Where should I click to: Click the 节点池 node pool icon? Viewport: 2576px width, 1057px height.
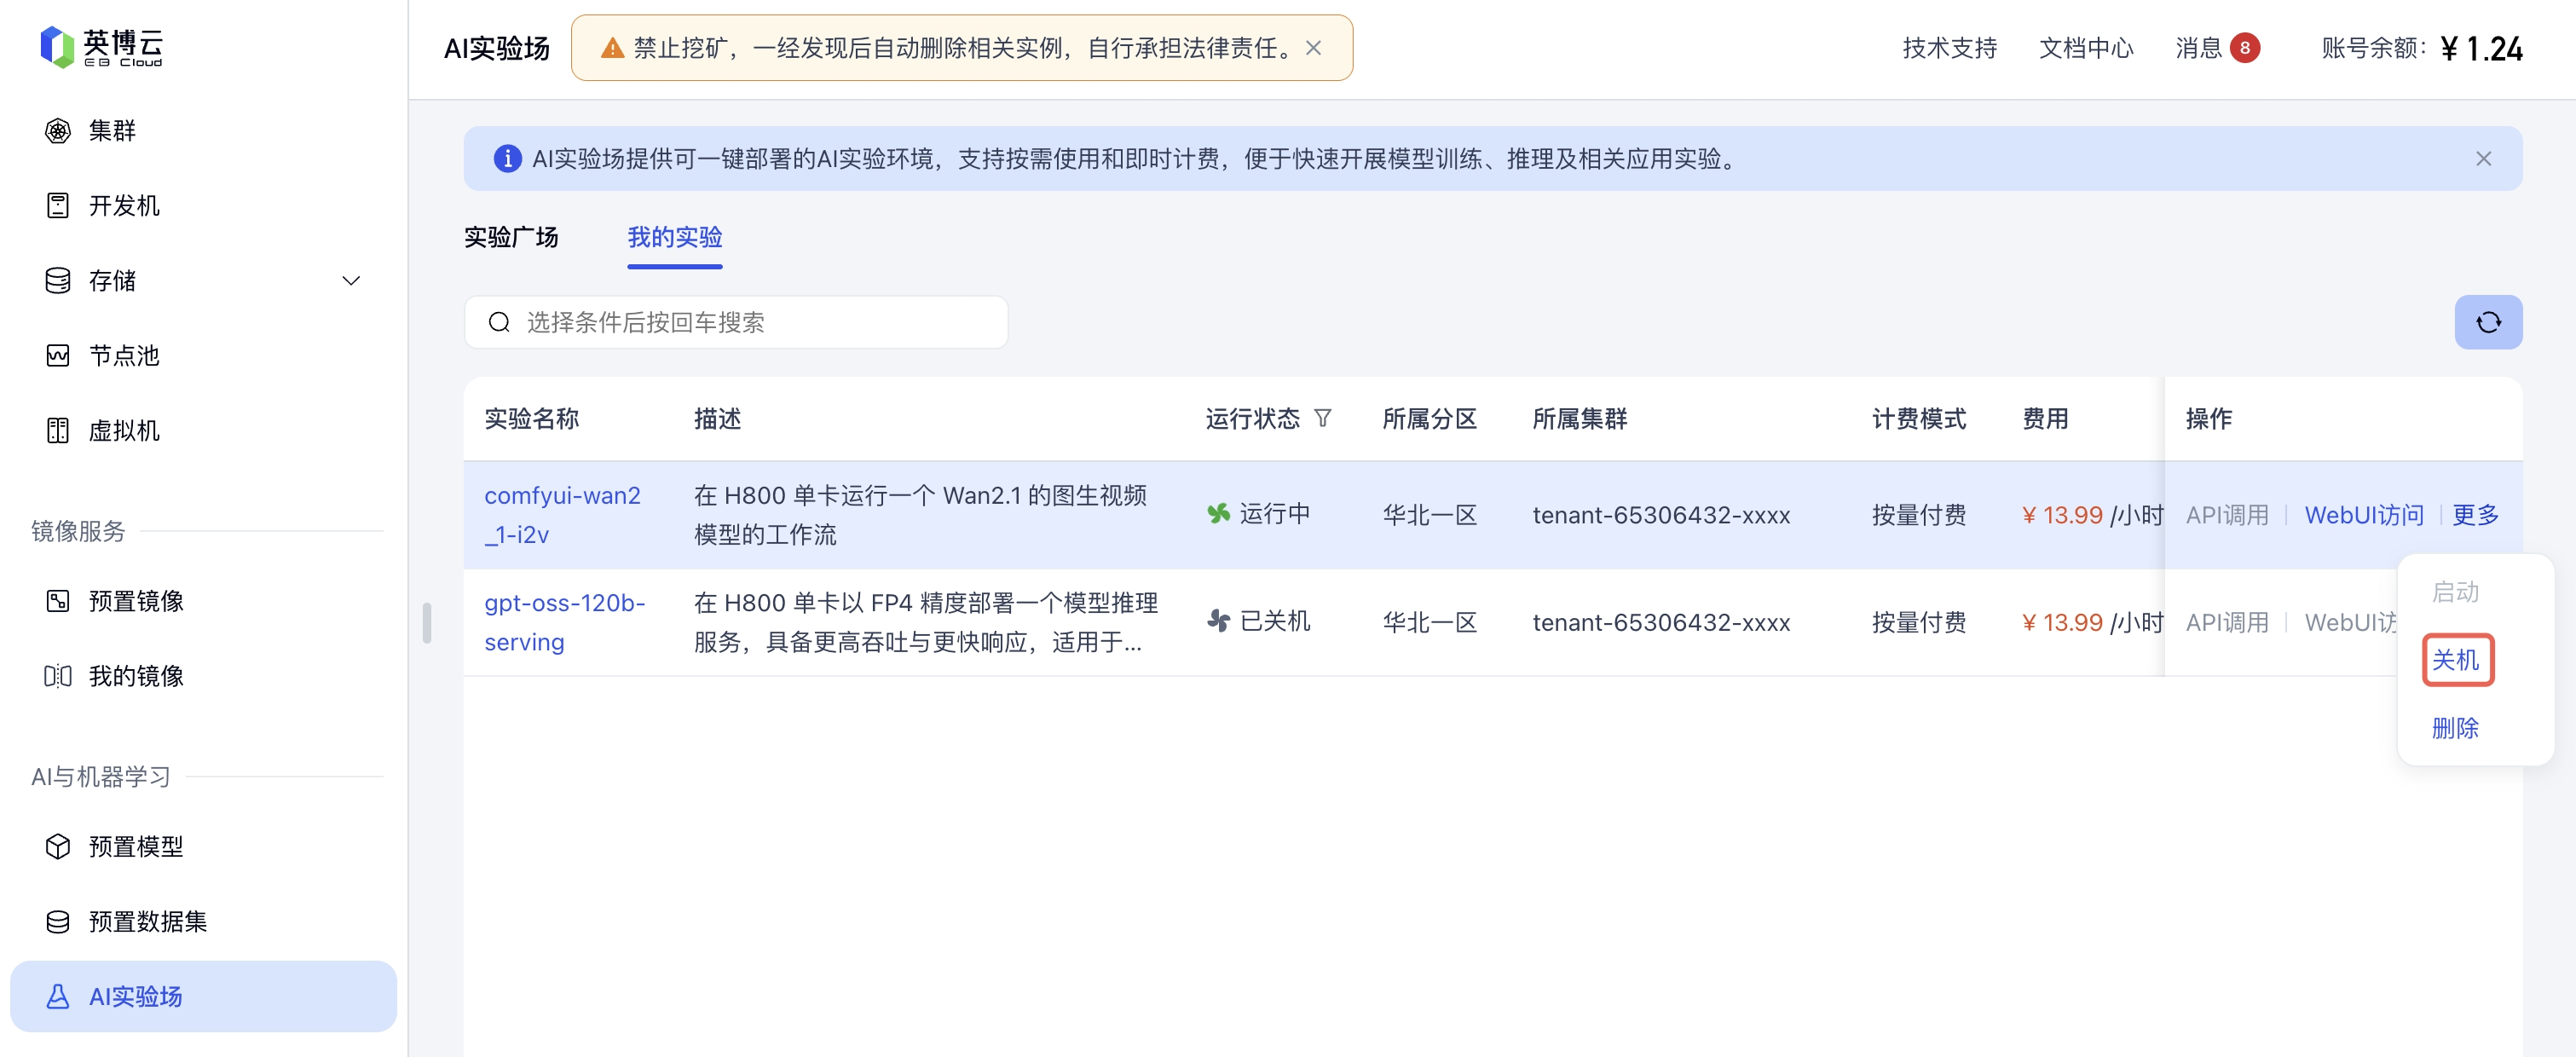click(58, 356)
